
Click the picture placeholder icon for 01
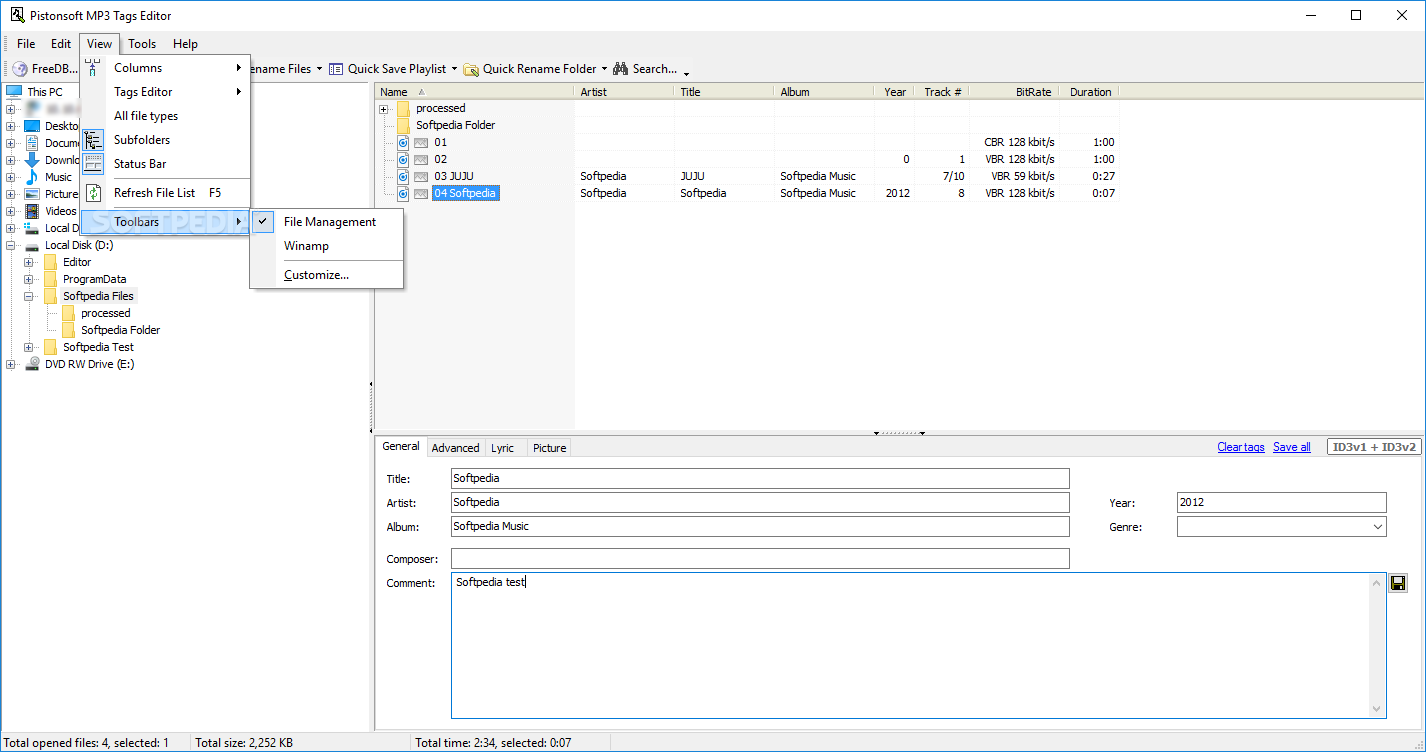coord(421,143)
